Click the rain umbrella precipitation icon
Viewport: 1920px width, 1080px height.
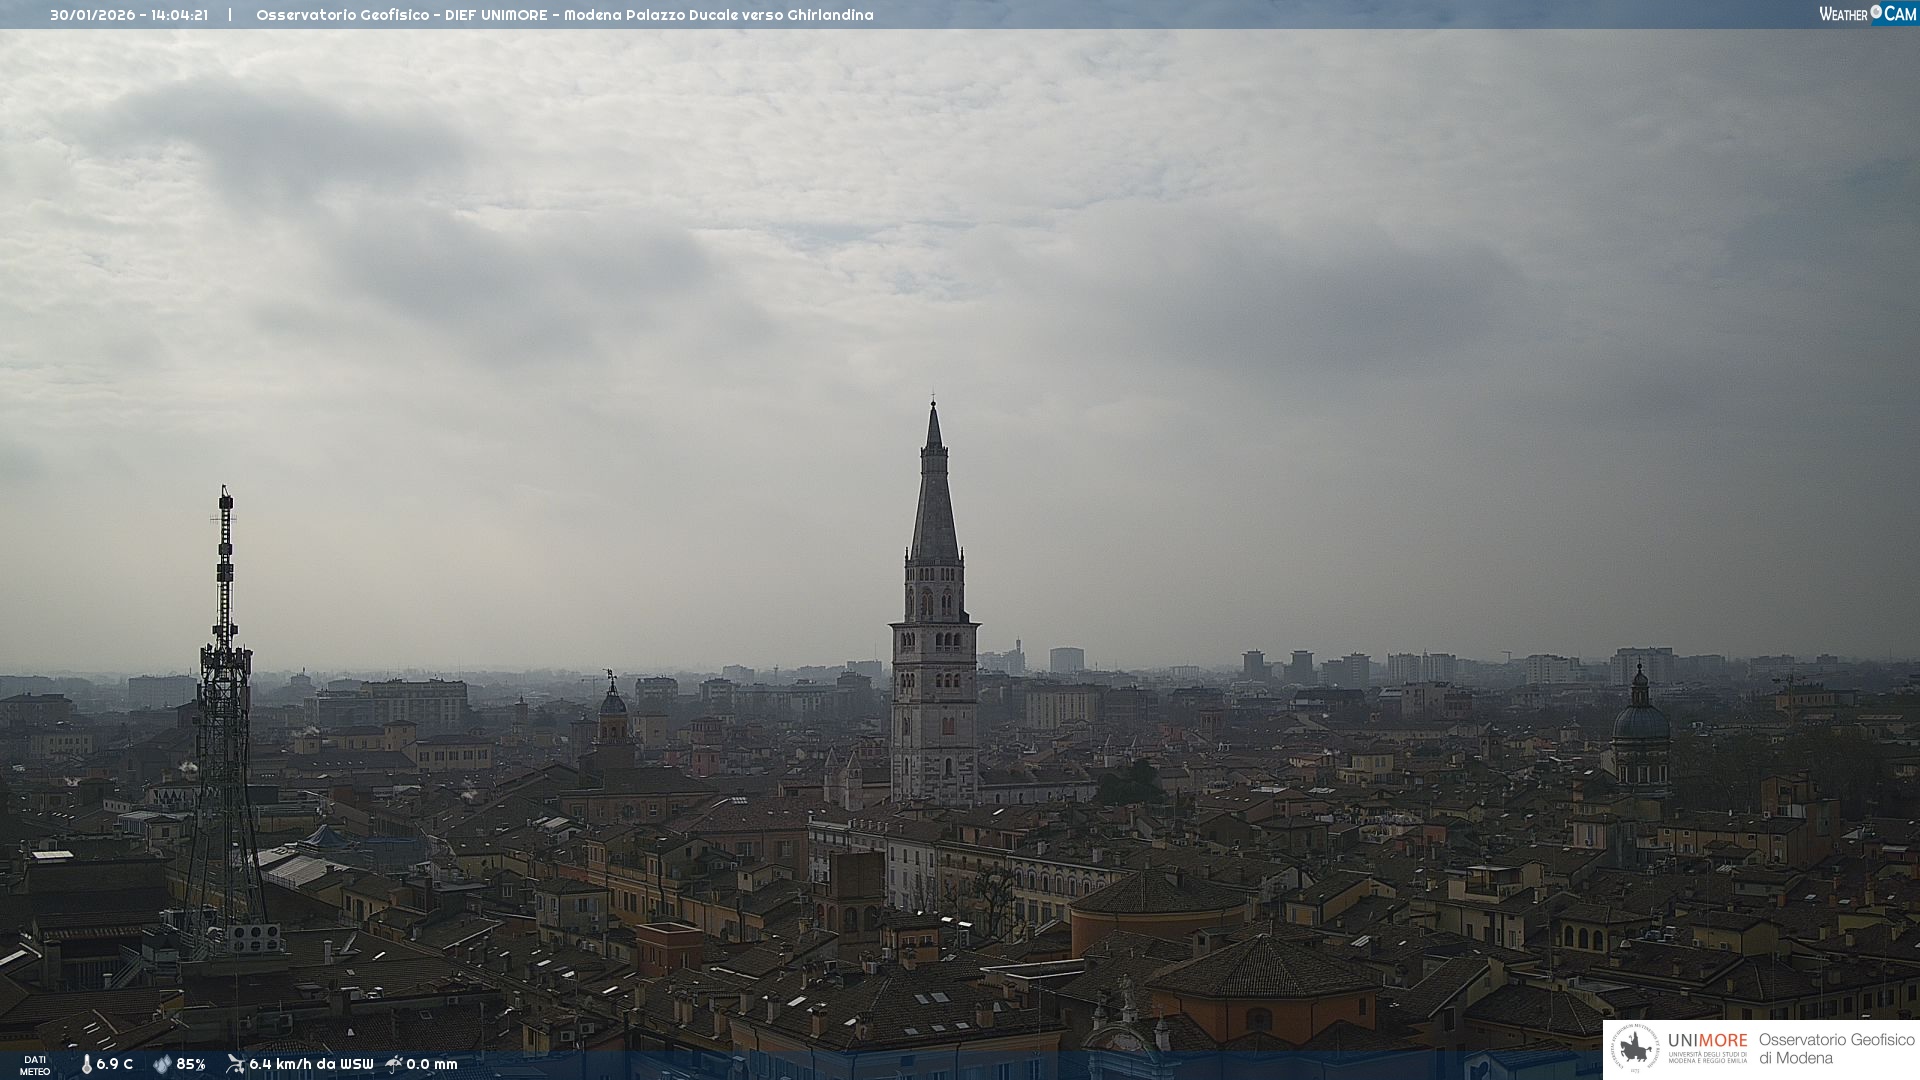point(394,1064)
